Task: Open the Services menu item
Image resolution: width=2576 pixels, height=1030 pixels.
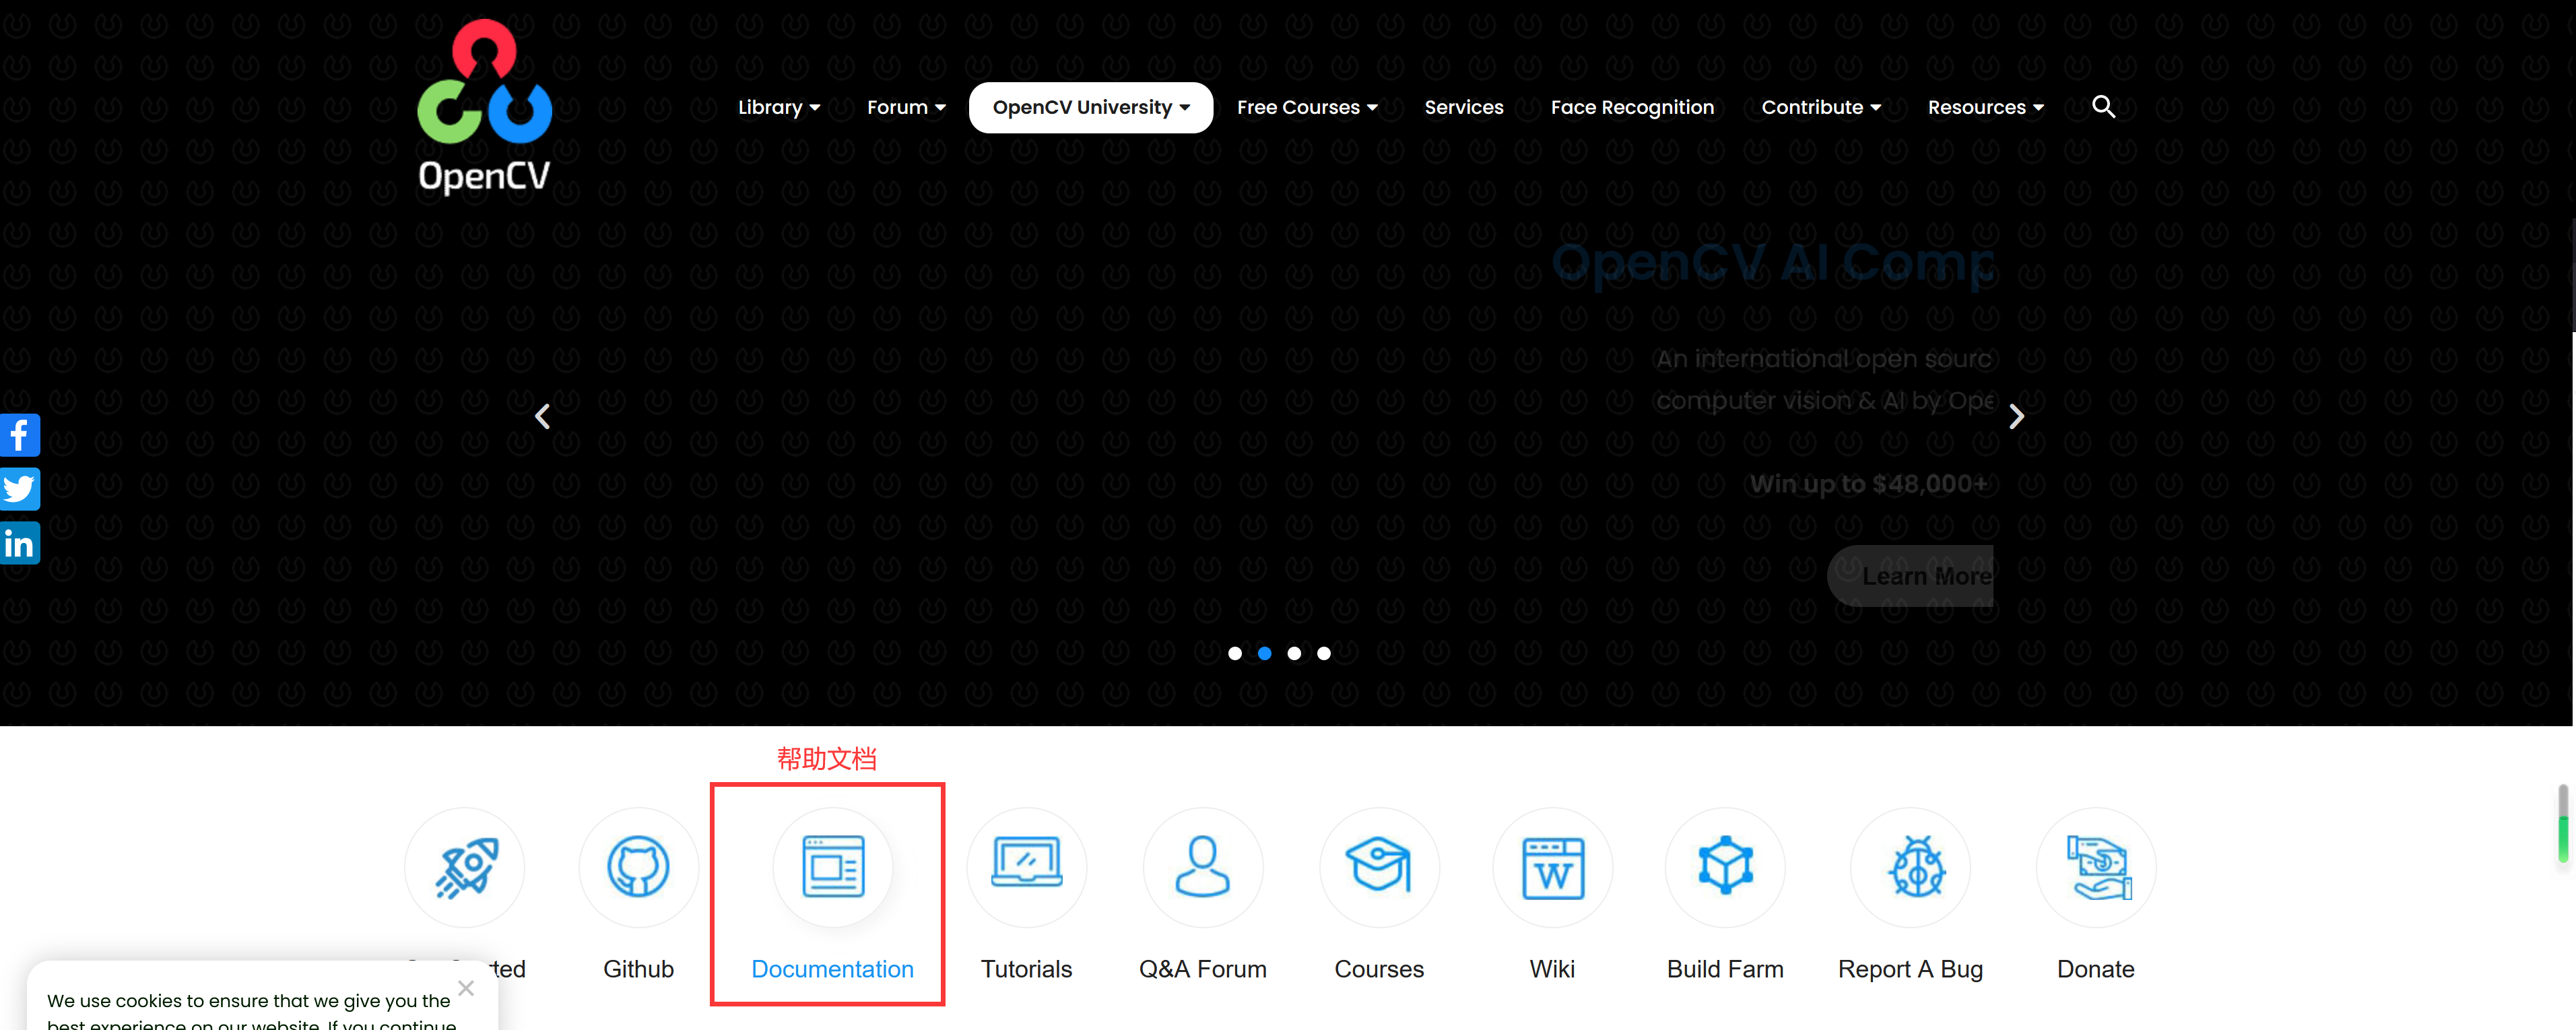Action: pyautogui.click(x=1464, y=107)
